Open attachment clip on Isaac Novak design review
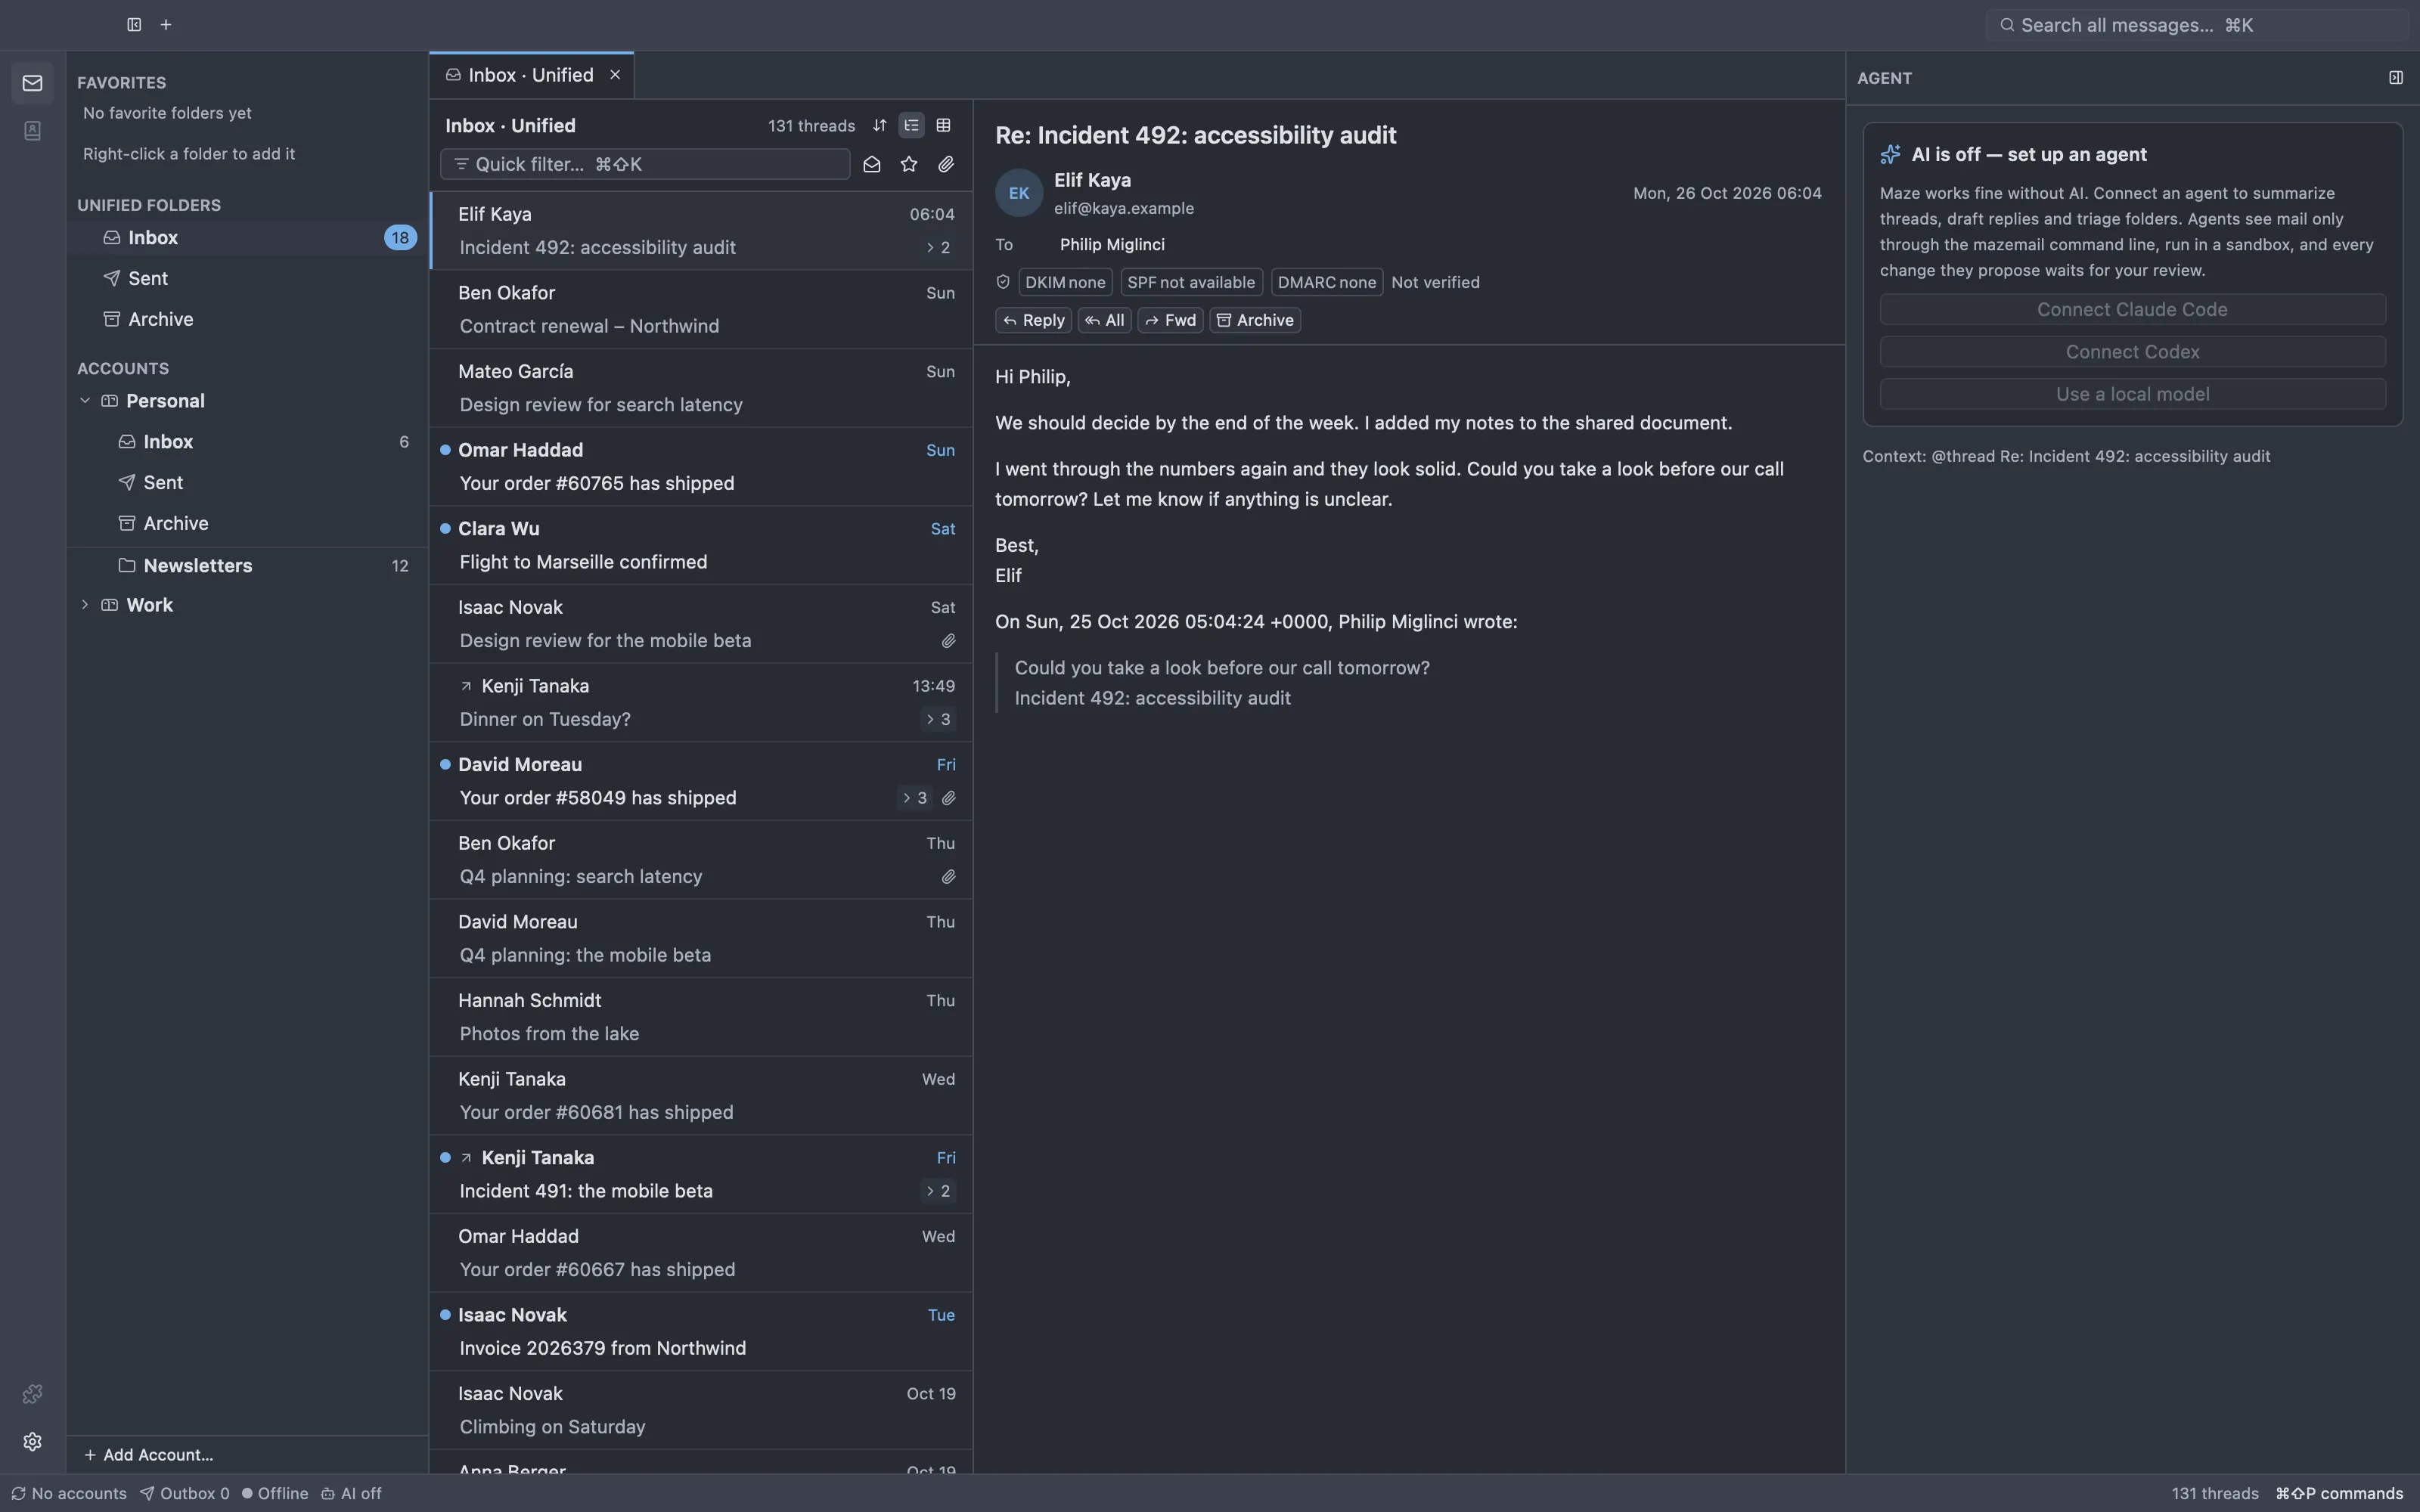2420x1512 pixels. click(x=948, y=641)
